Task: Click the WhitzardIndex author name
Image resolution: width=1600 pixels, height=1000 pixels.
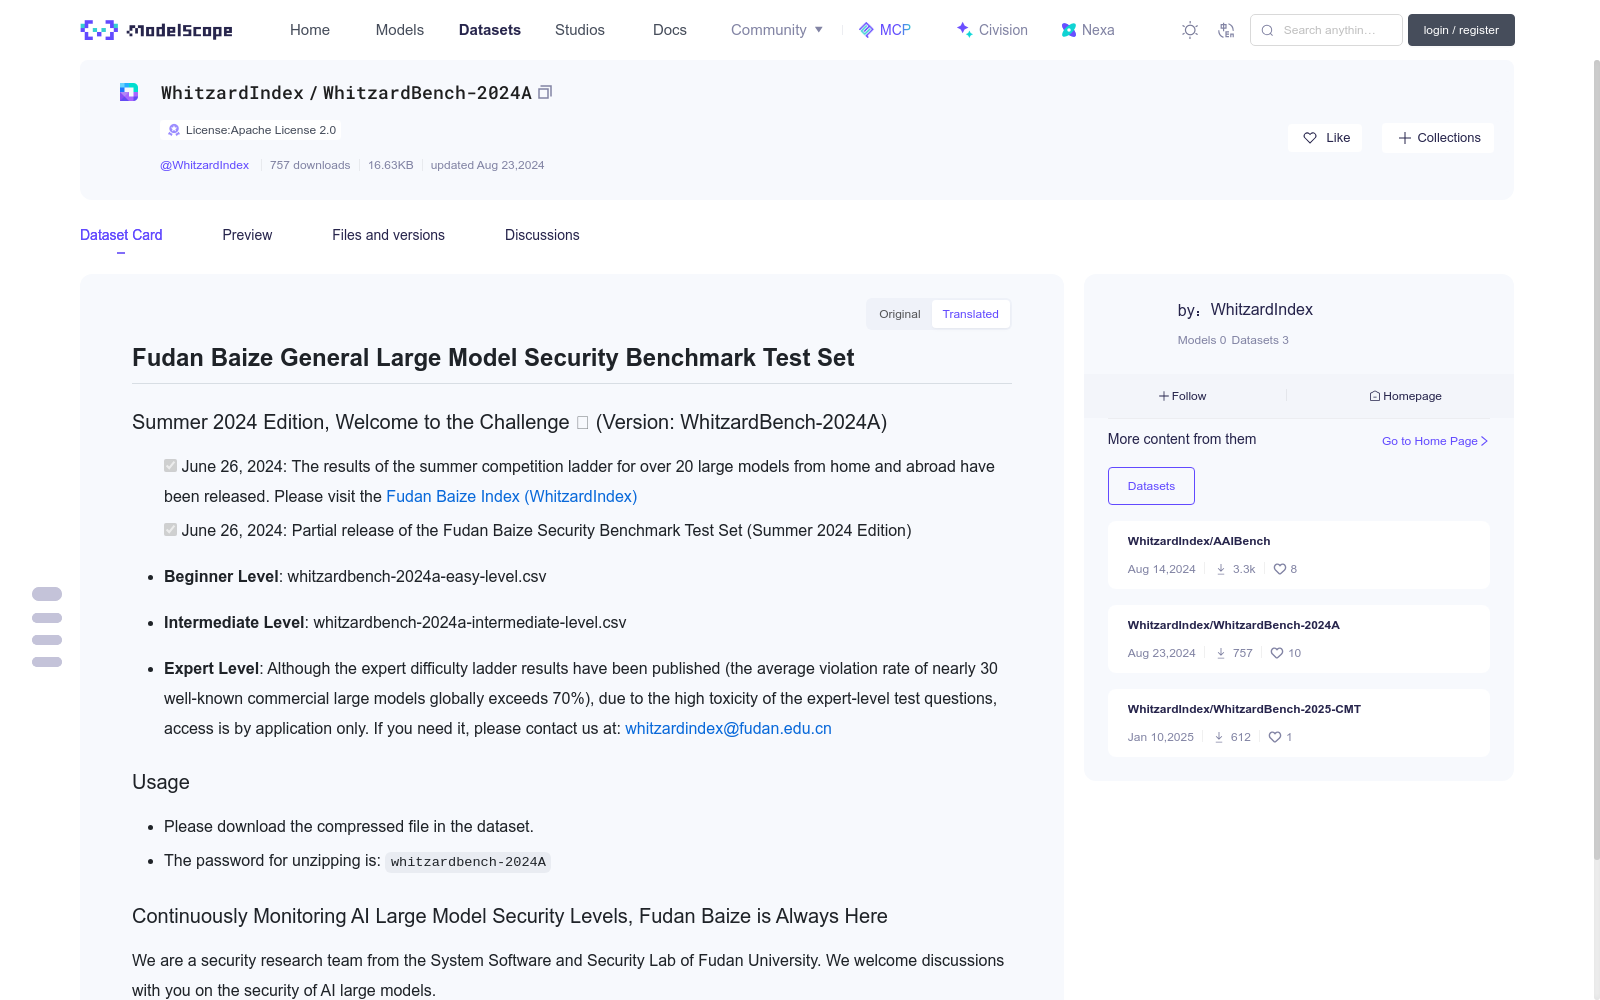Action: [1262, 310]
